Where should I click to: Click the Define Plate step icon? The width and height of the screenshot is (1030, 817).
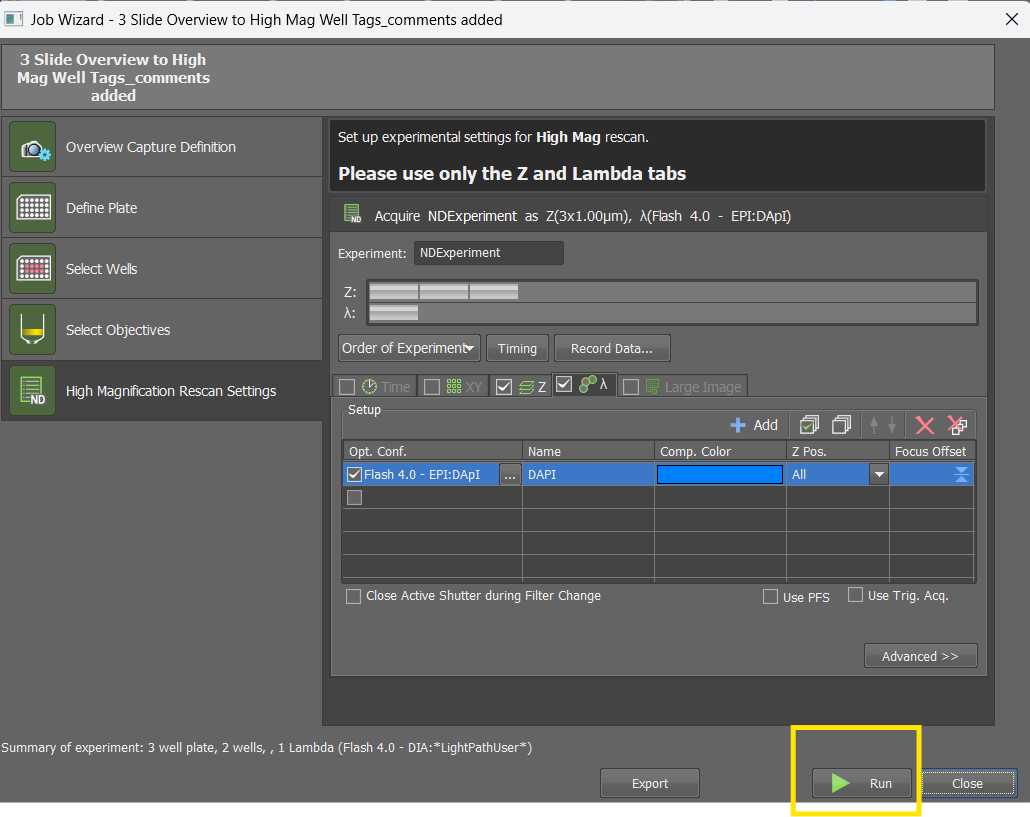(x=32, y=208)
